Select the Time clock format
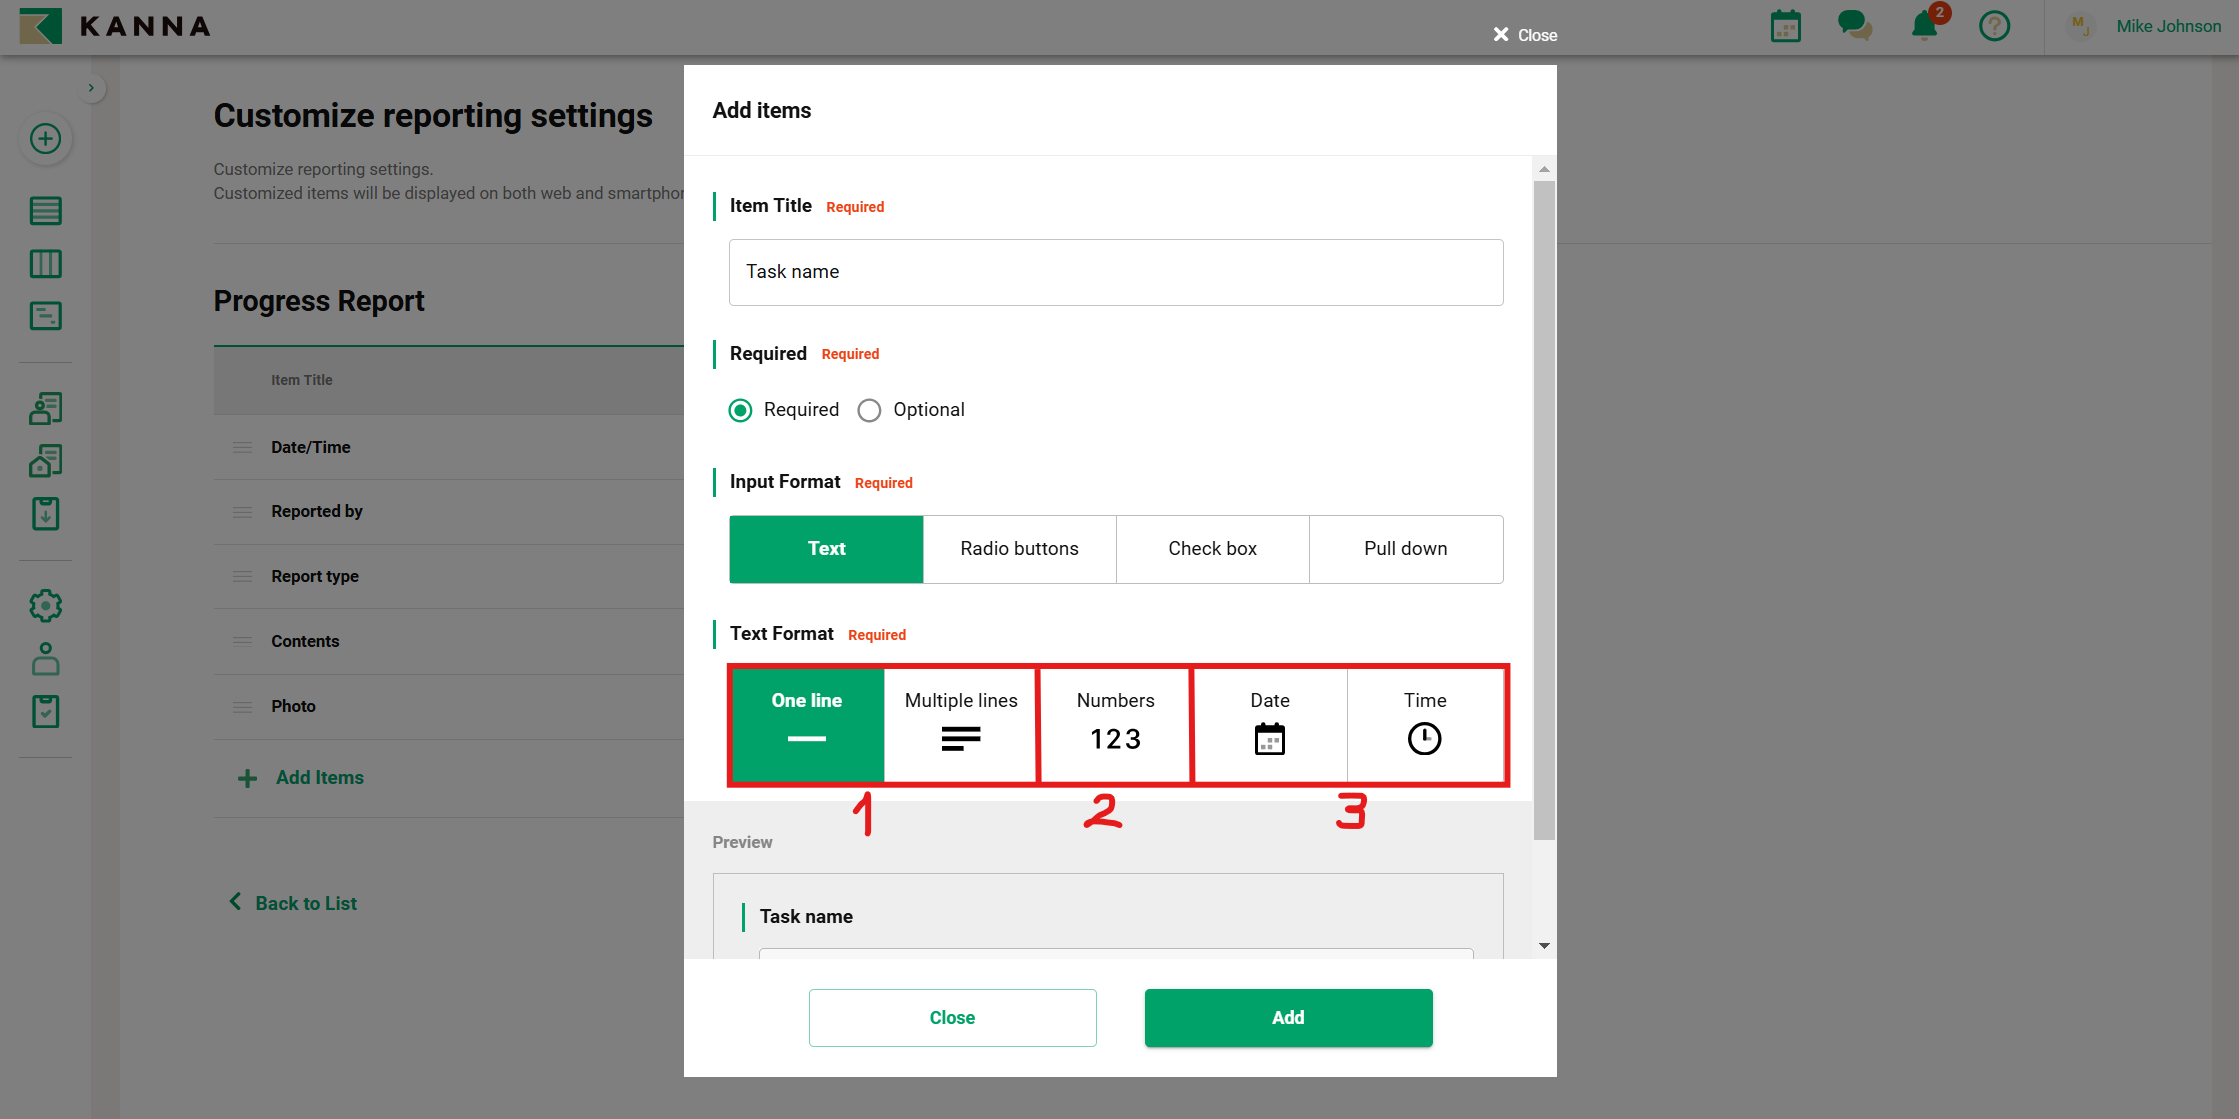The width and height of the screenshot is (2239, 1119). point(1424,725)
